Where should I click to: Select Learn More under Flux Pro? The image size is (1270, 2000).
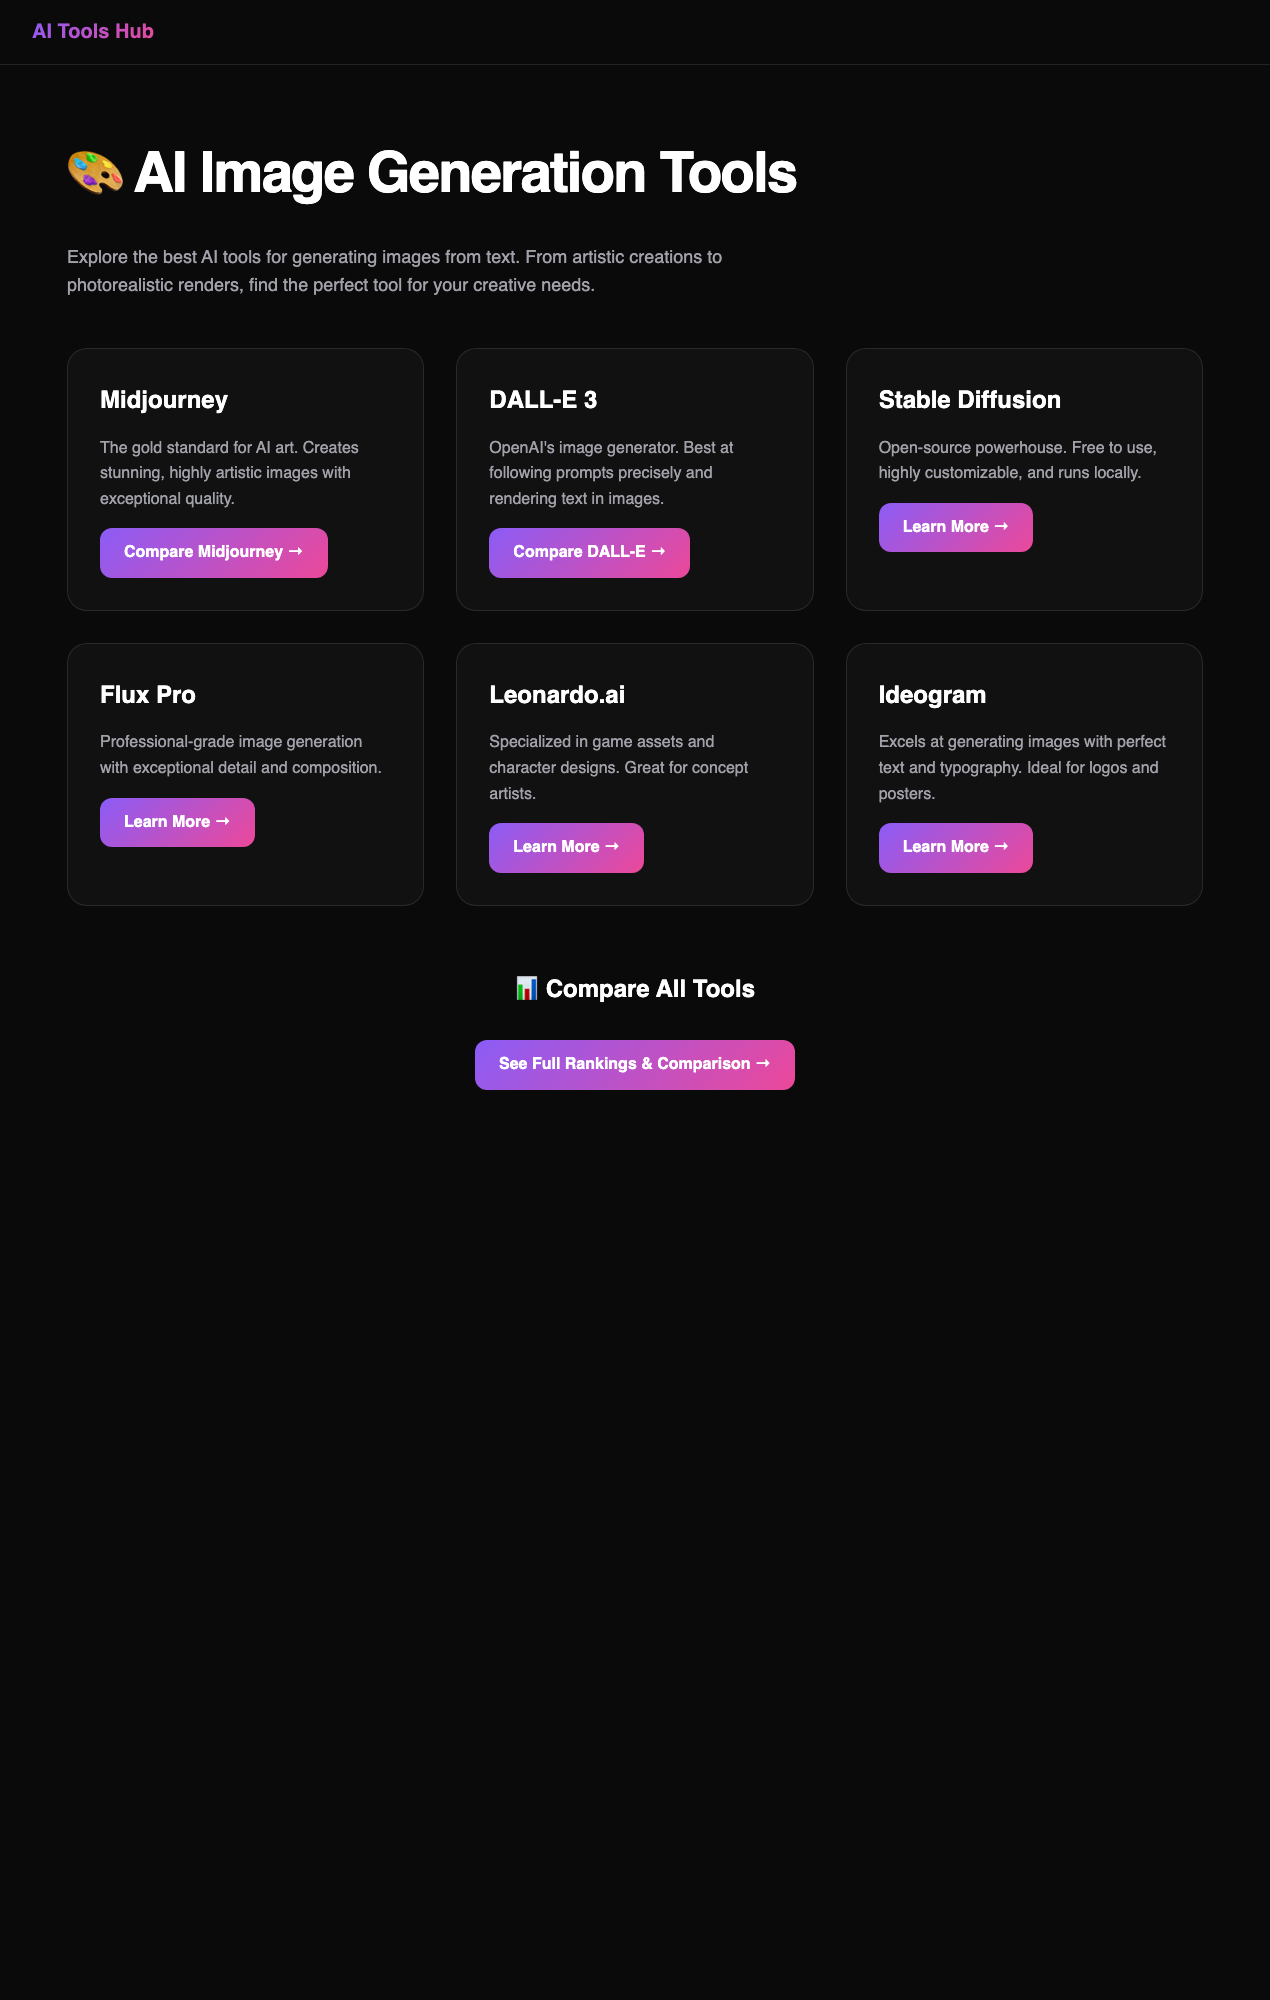tap(177, 821)
